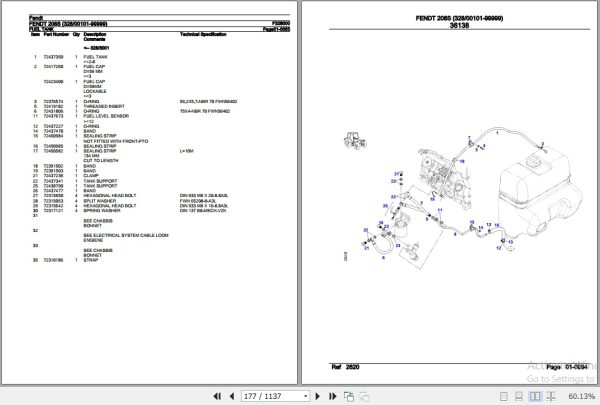Click the TANK SUPPORT entry for item 22
Viewport: 600px width, 405px height.
100,181
